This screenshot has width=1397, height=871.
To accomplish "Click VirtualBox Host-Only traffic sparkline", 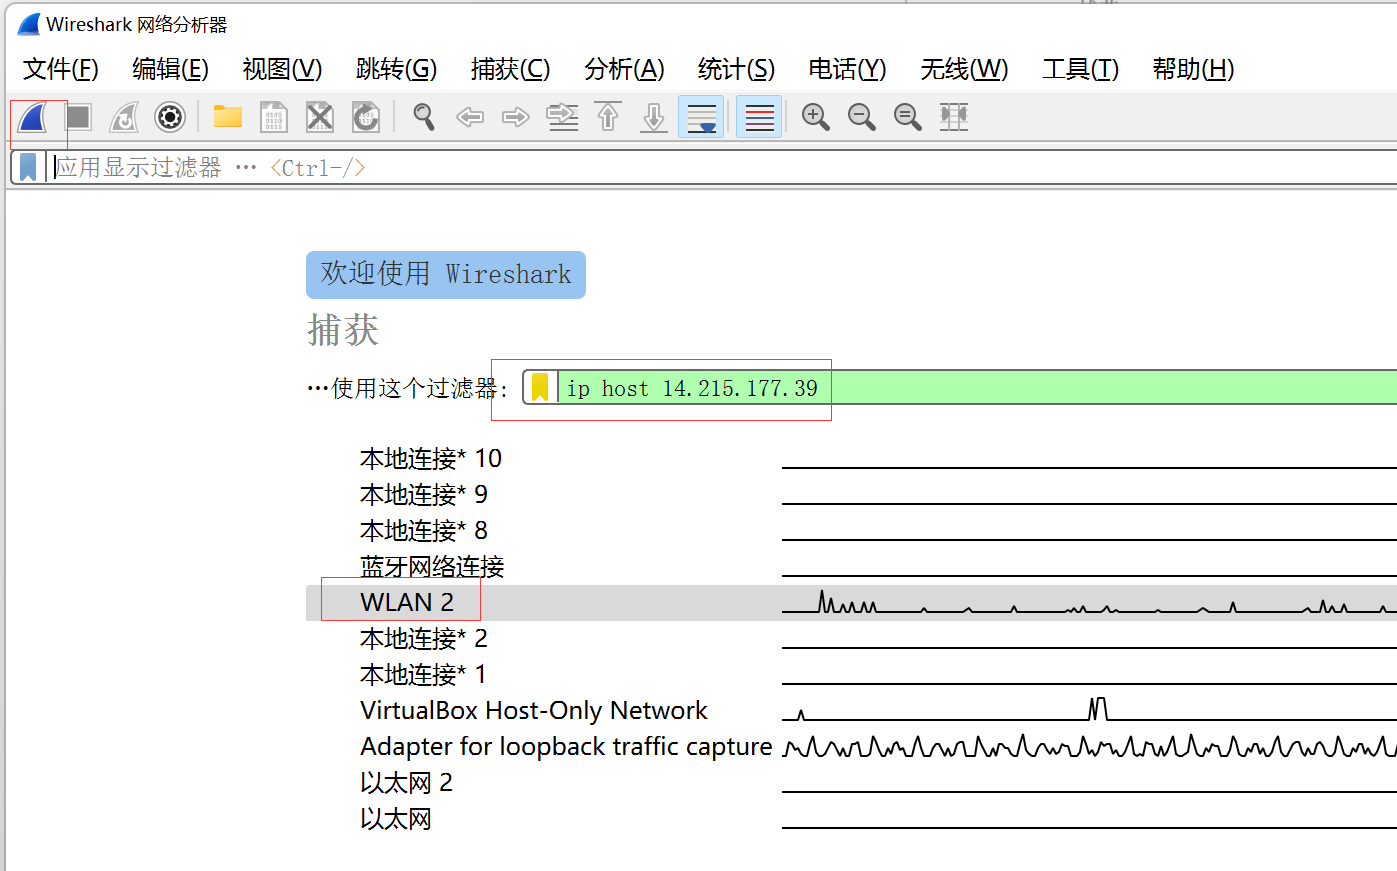I will click(1089, 710).
